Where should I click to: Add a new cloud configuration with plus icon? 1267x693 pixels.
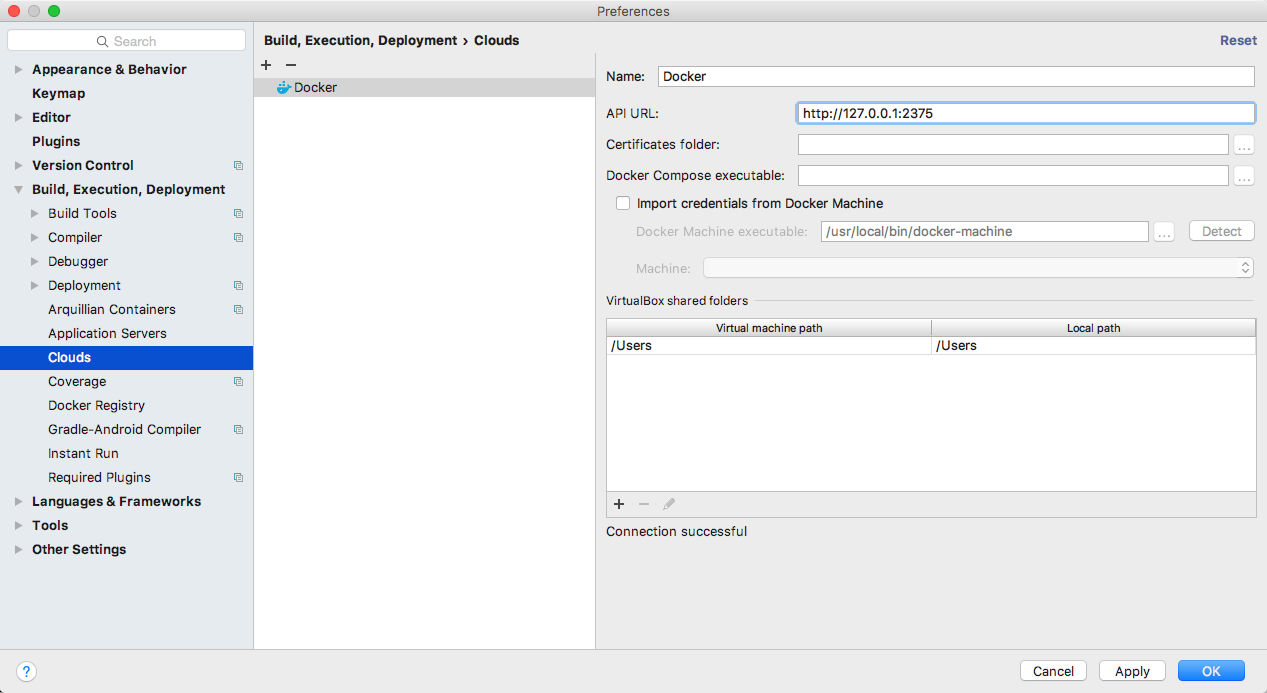pos(266,65)
